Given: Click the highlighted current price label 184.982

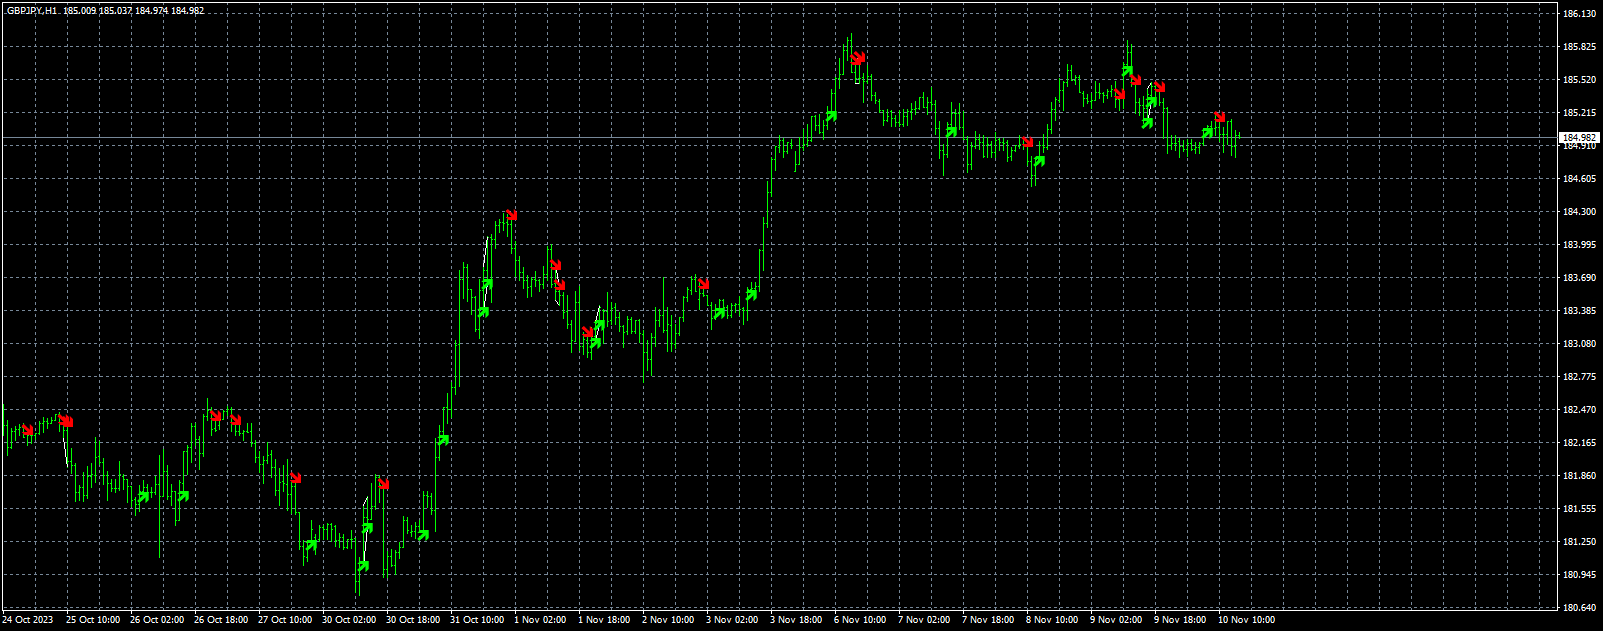Looking at the screenshot, I should 1580,138.
